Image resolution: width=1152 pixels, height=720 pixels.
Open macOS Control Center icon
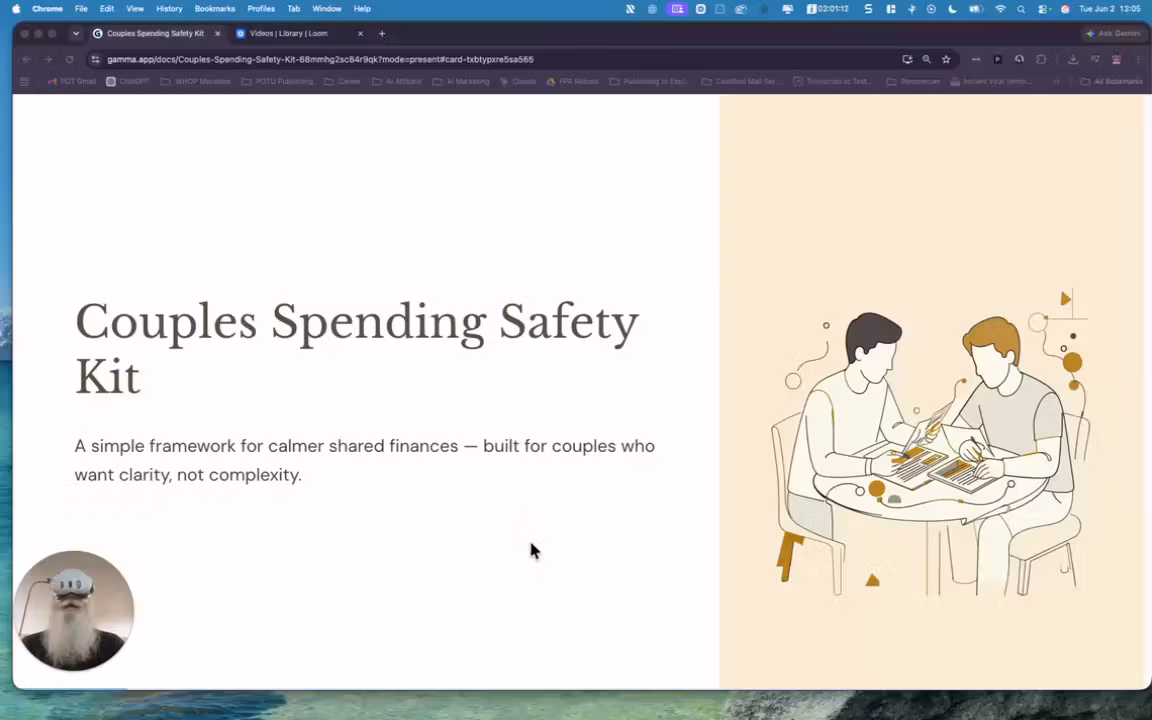tap(1043, 9)
